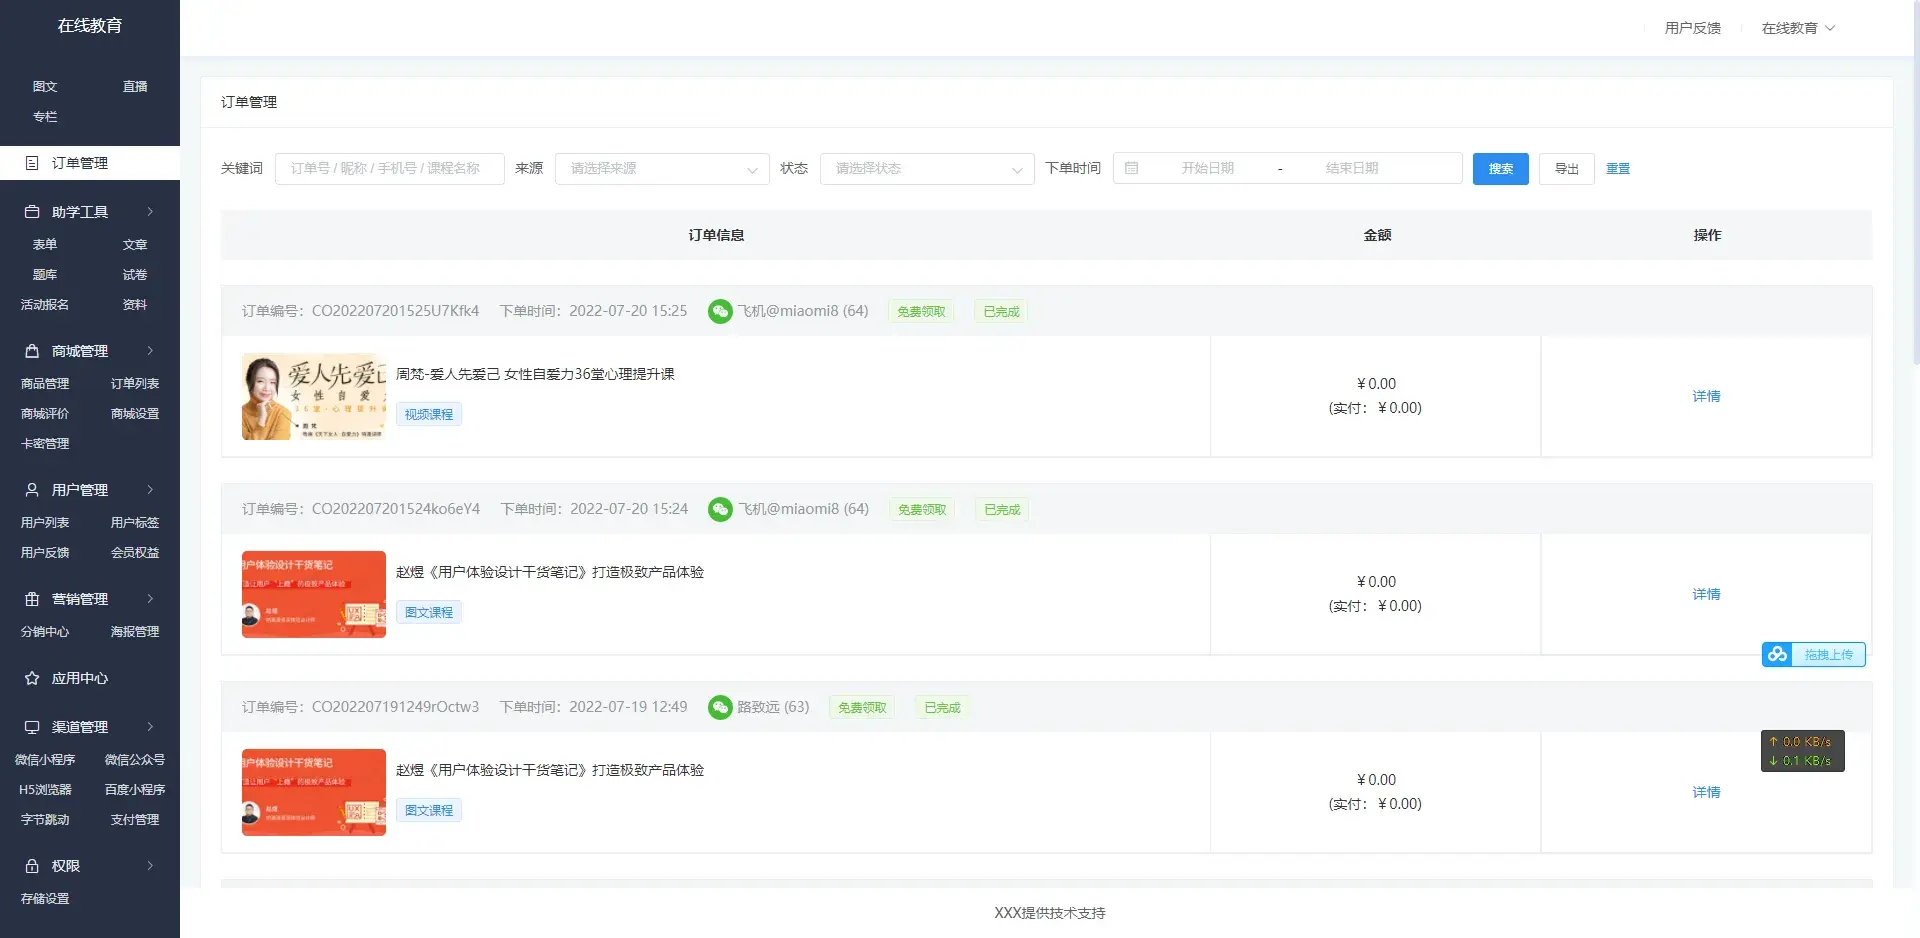Open 微信小程序 channel setting
This screenshot has width=1920, height=938.
[45, 760]
